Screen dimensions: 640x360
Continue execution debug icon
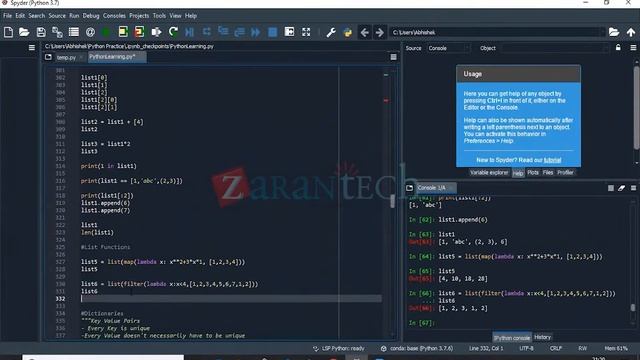(x=256, y=32)
